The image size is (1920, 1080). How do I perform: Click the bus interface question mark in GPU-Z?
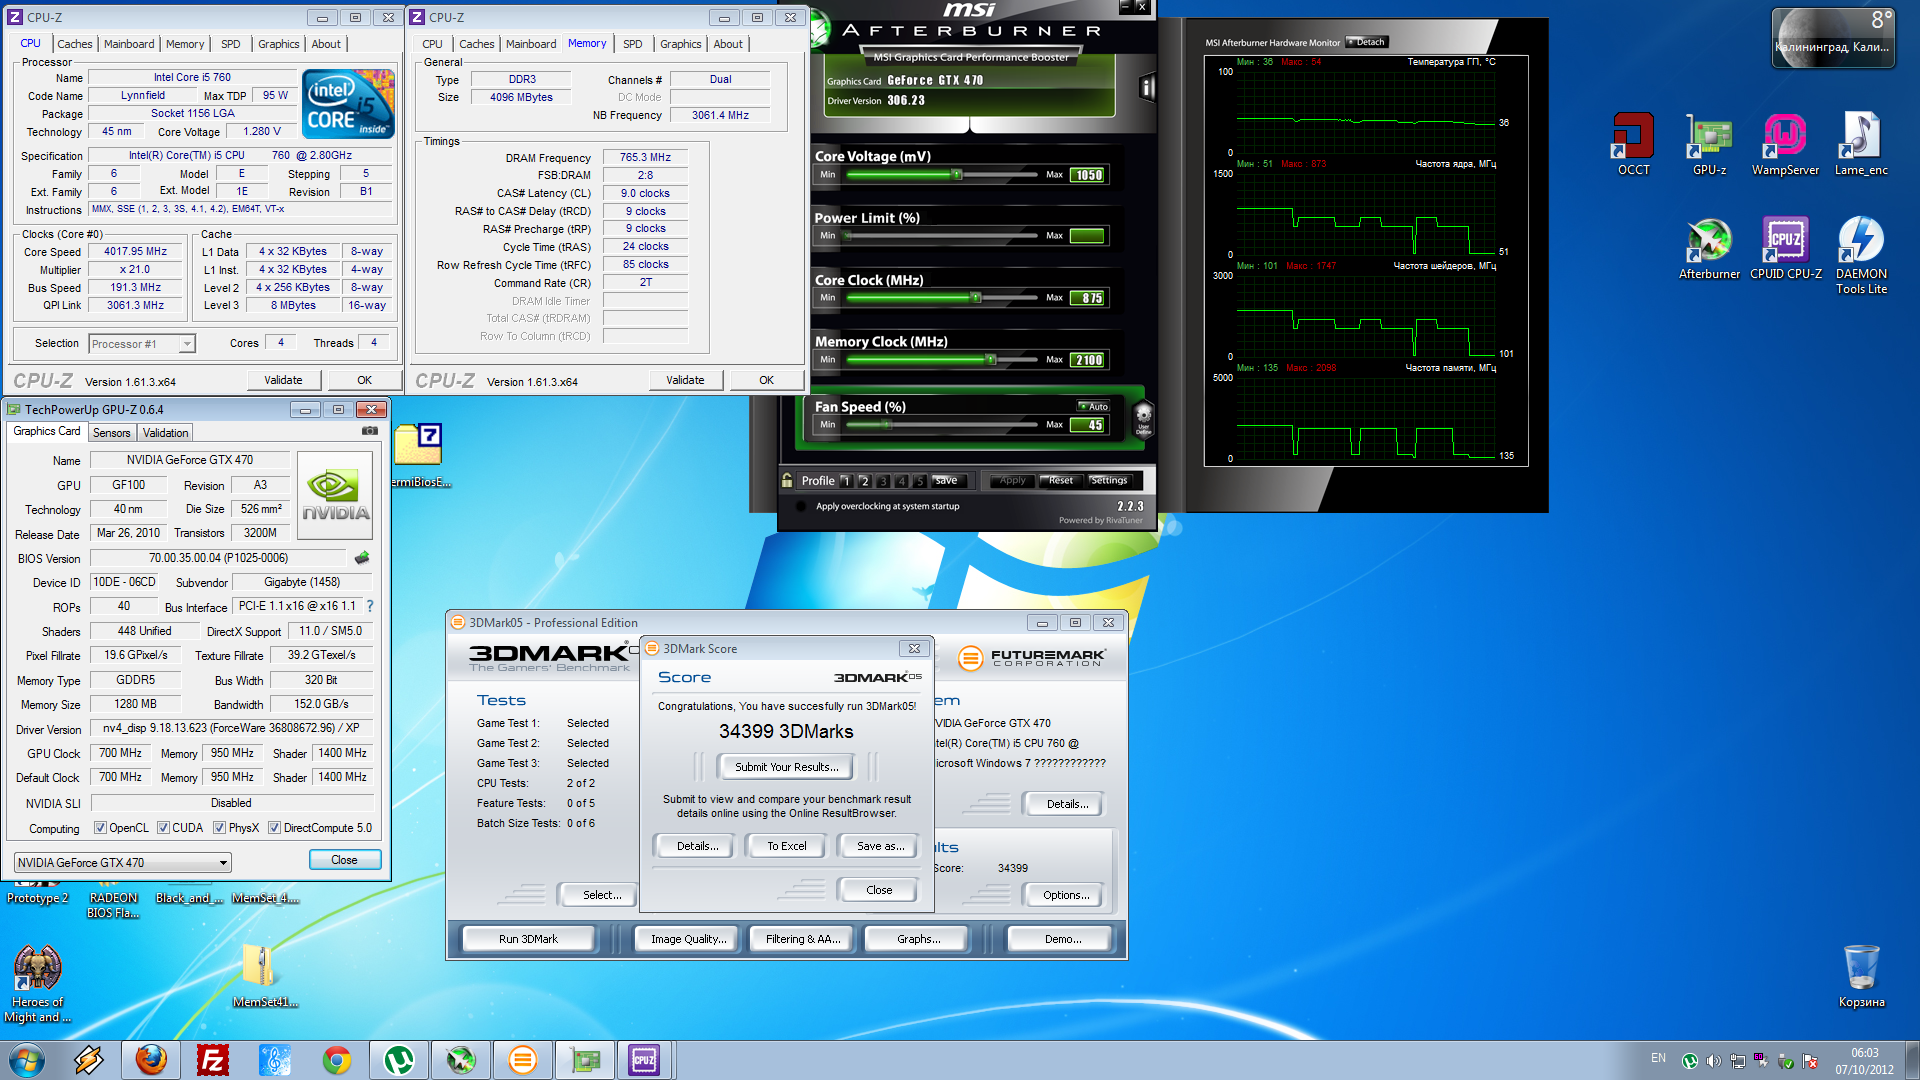[370, 606]
